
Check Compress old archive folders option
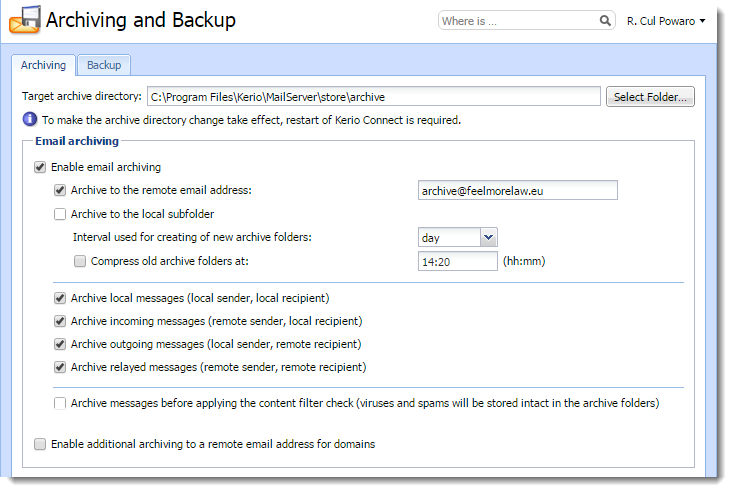coord(80,261)
